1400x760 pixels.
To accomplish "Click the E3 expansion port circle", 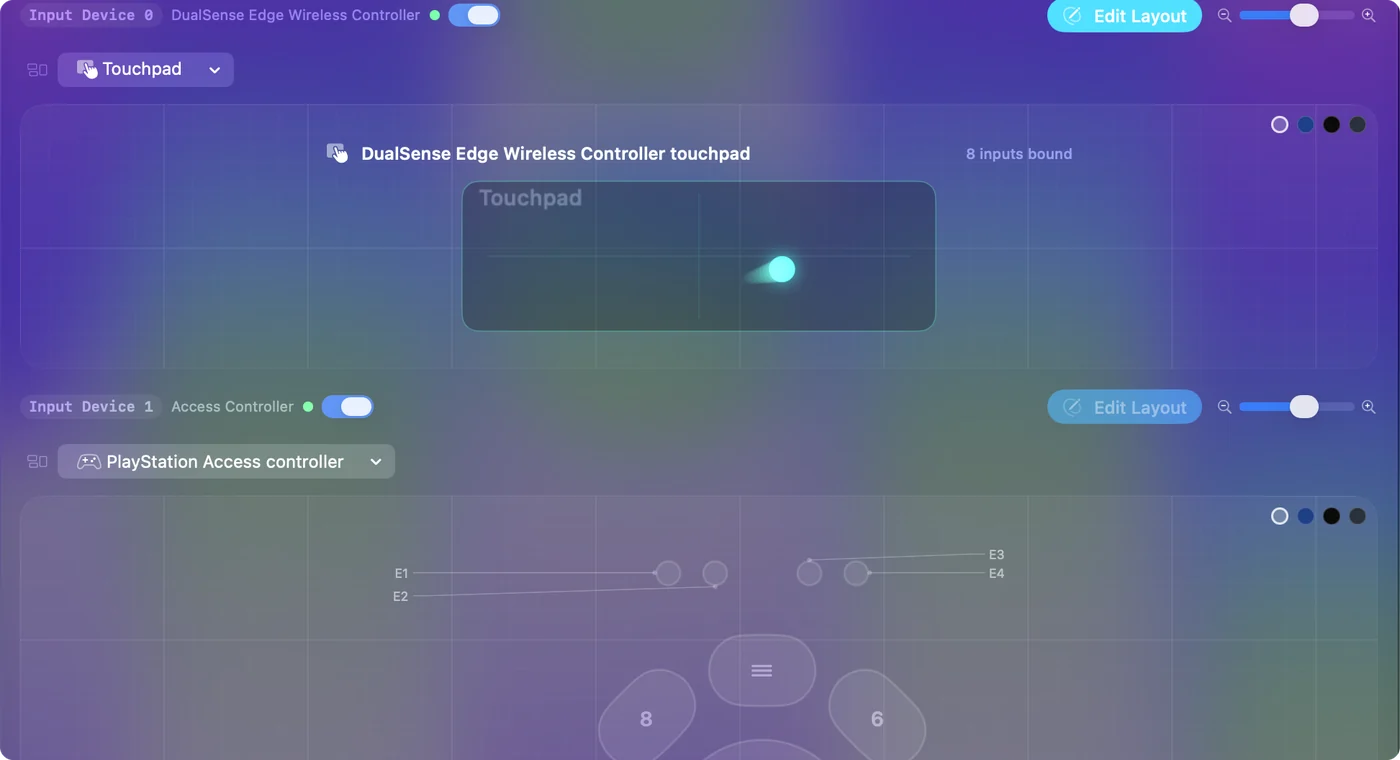I will click(809, 573).
